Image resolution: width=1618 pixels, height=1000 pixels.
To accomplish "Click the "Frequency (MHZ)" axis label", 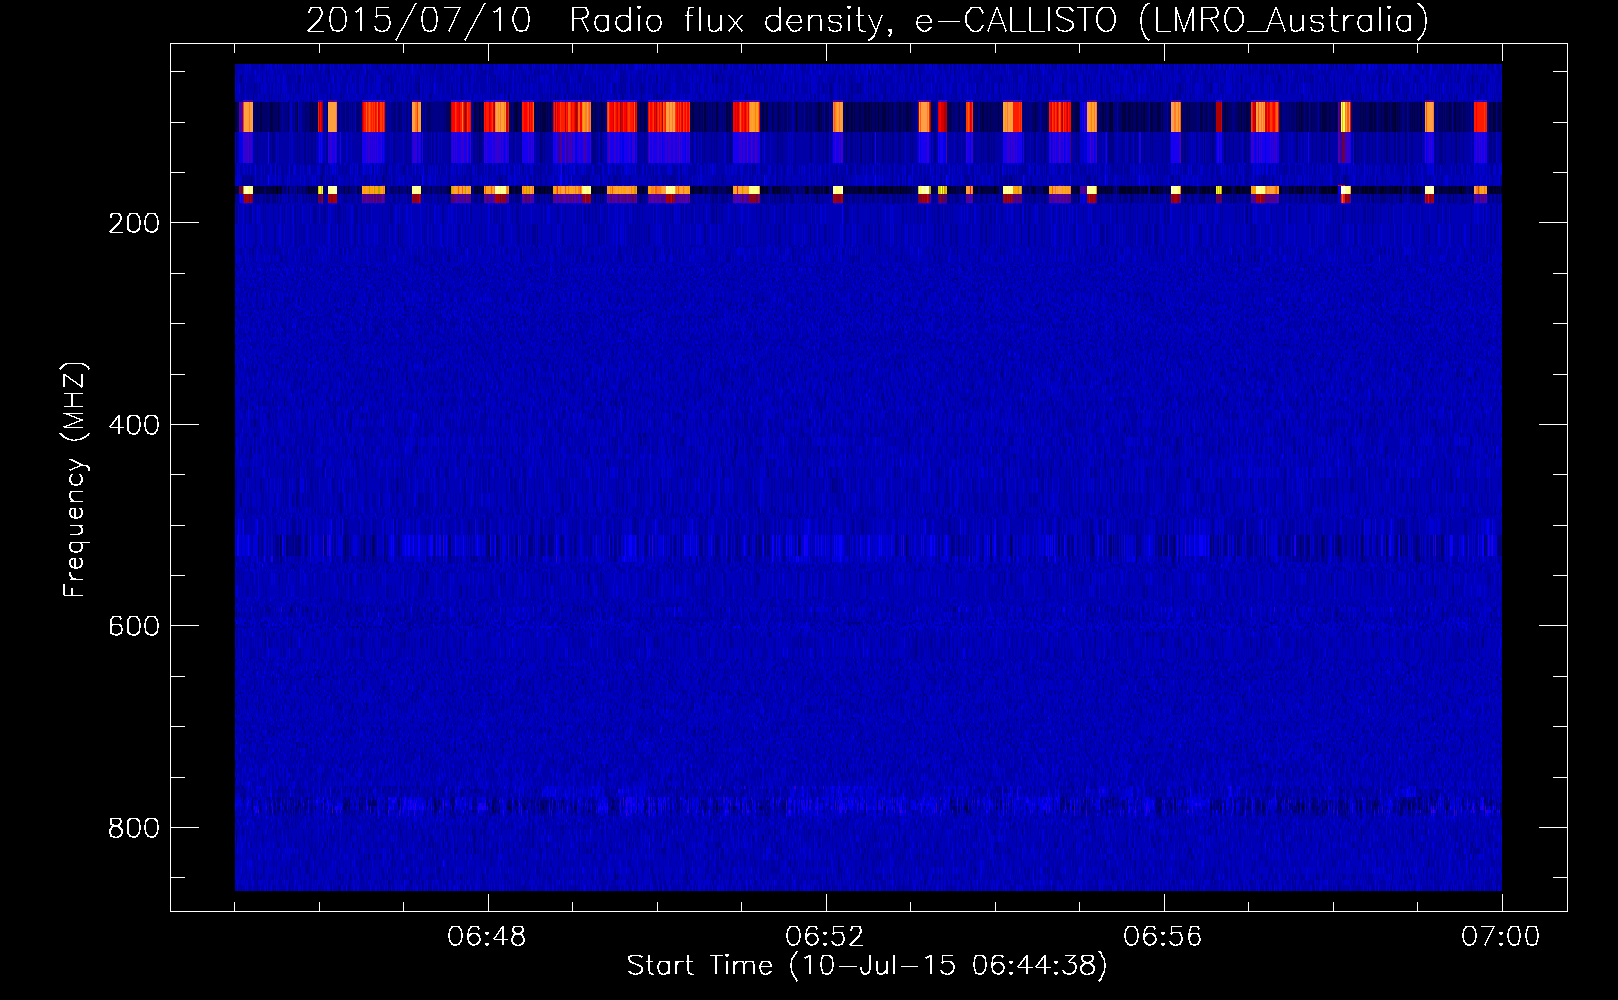I will [75, 480].
